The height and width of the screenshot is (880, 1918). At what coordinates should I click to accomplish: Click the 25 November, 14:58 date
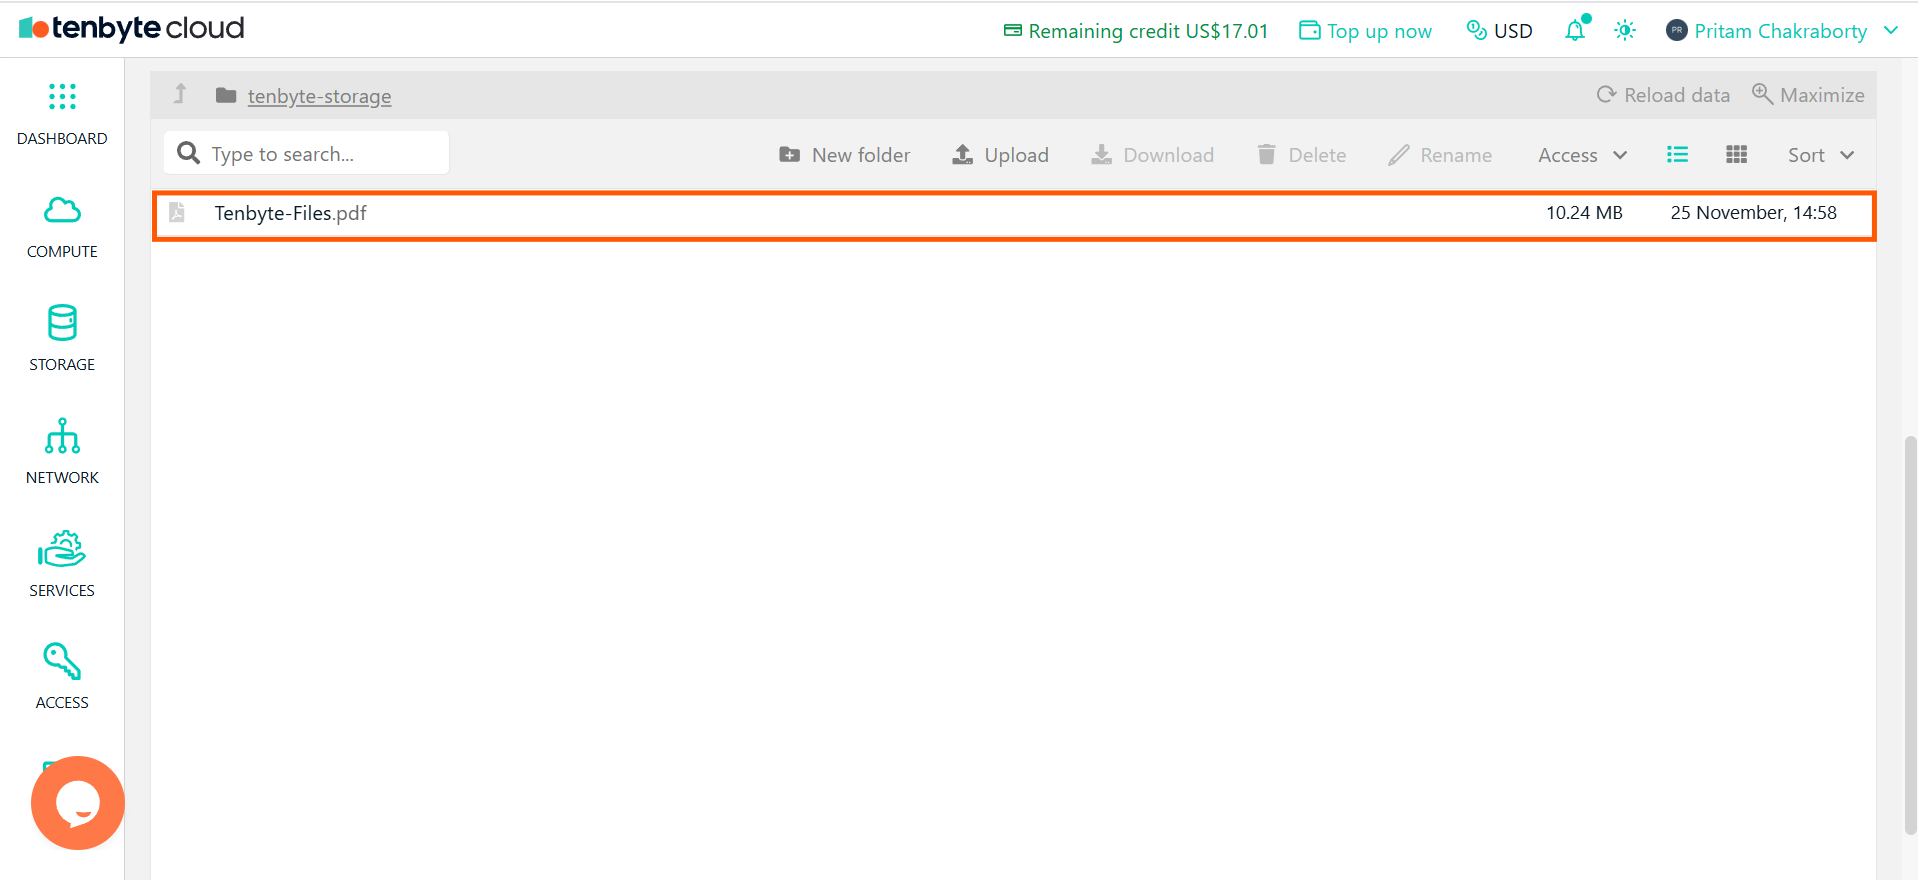[1754, 213]
